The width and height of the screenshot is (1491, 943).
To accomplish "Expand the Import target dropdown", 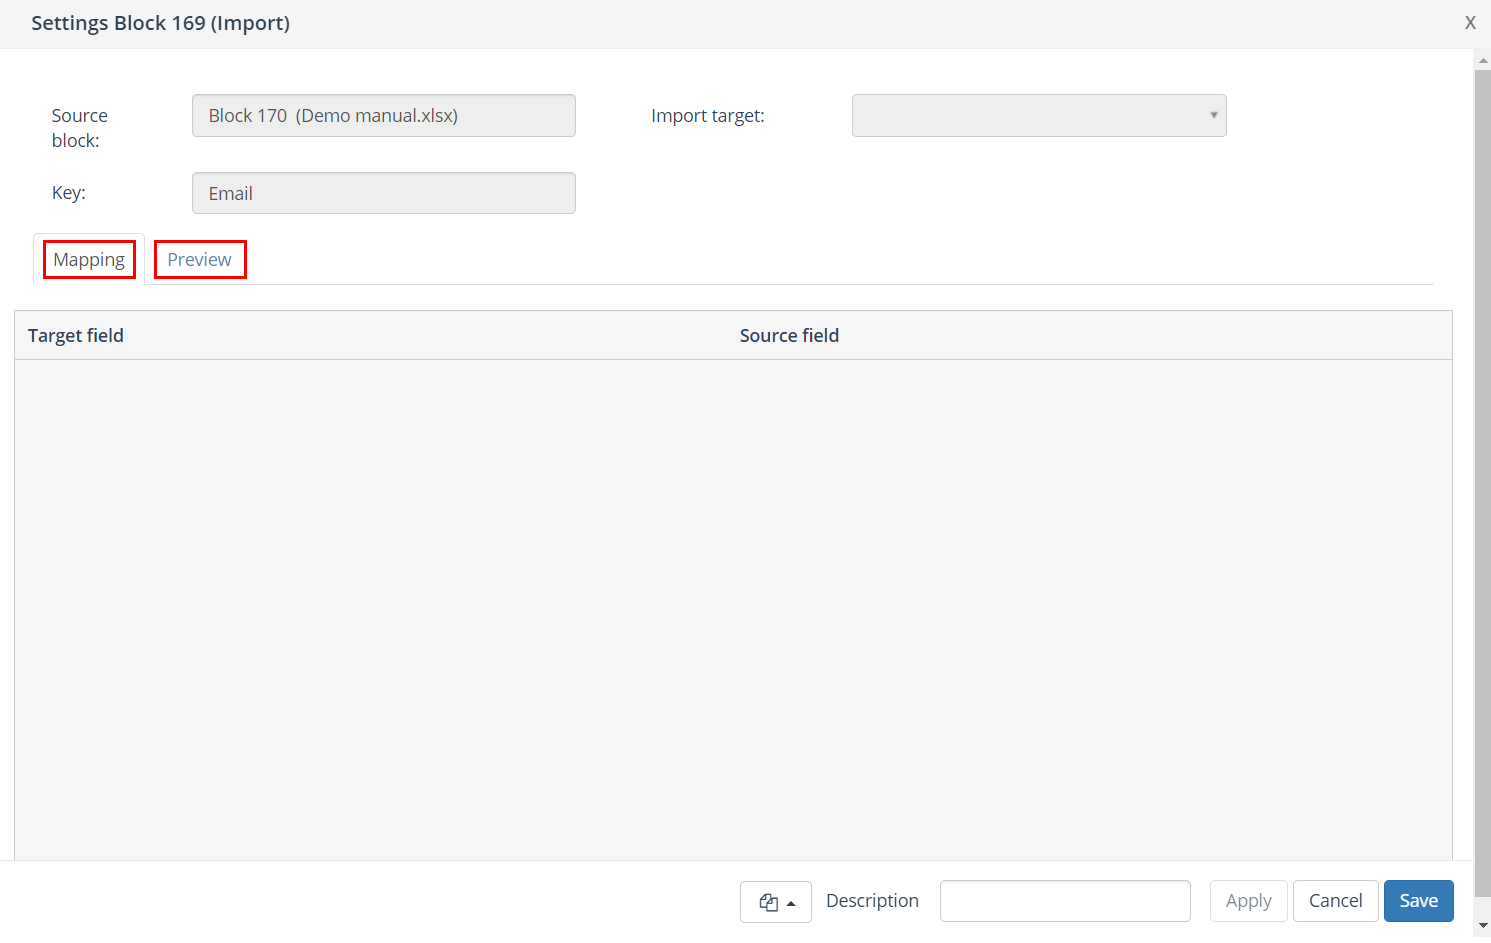I will (1039, 116).
